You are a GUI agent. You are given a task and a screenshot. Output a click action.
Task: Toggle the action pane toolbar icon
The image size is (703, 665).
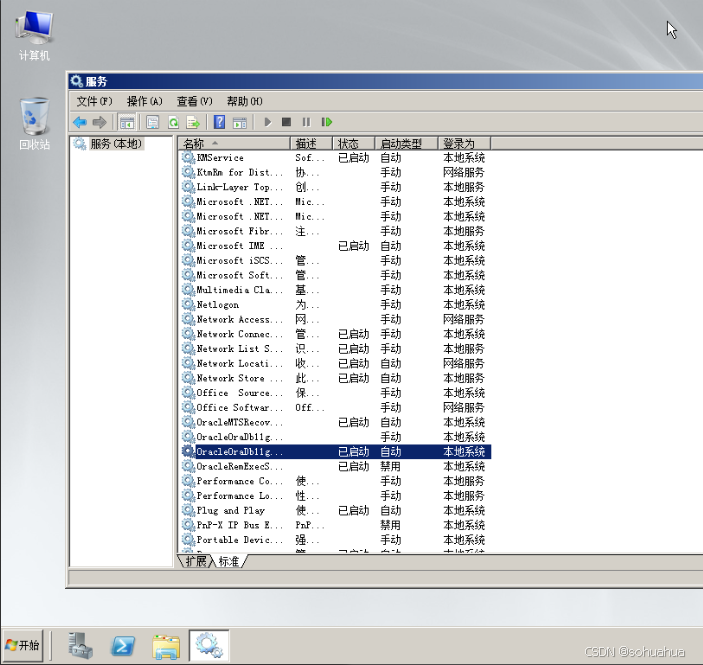point(240,122)
